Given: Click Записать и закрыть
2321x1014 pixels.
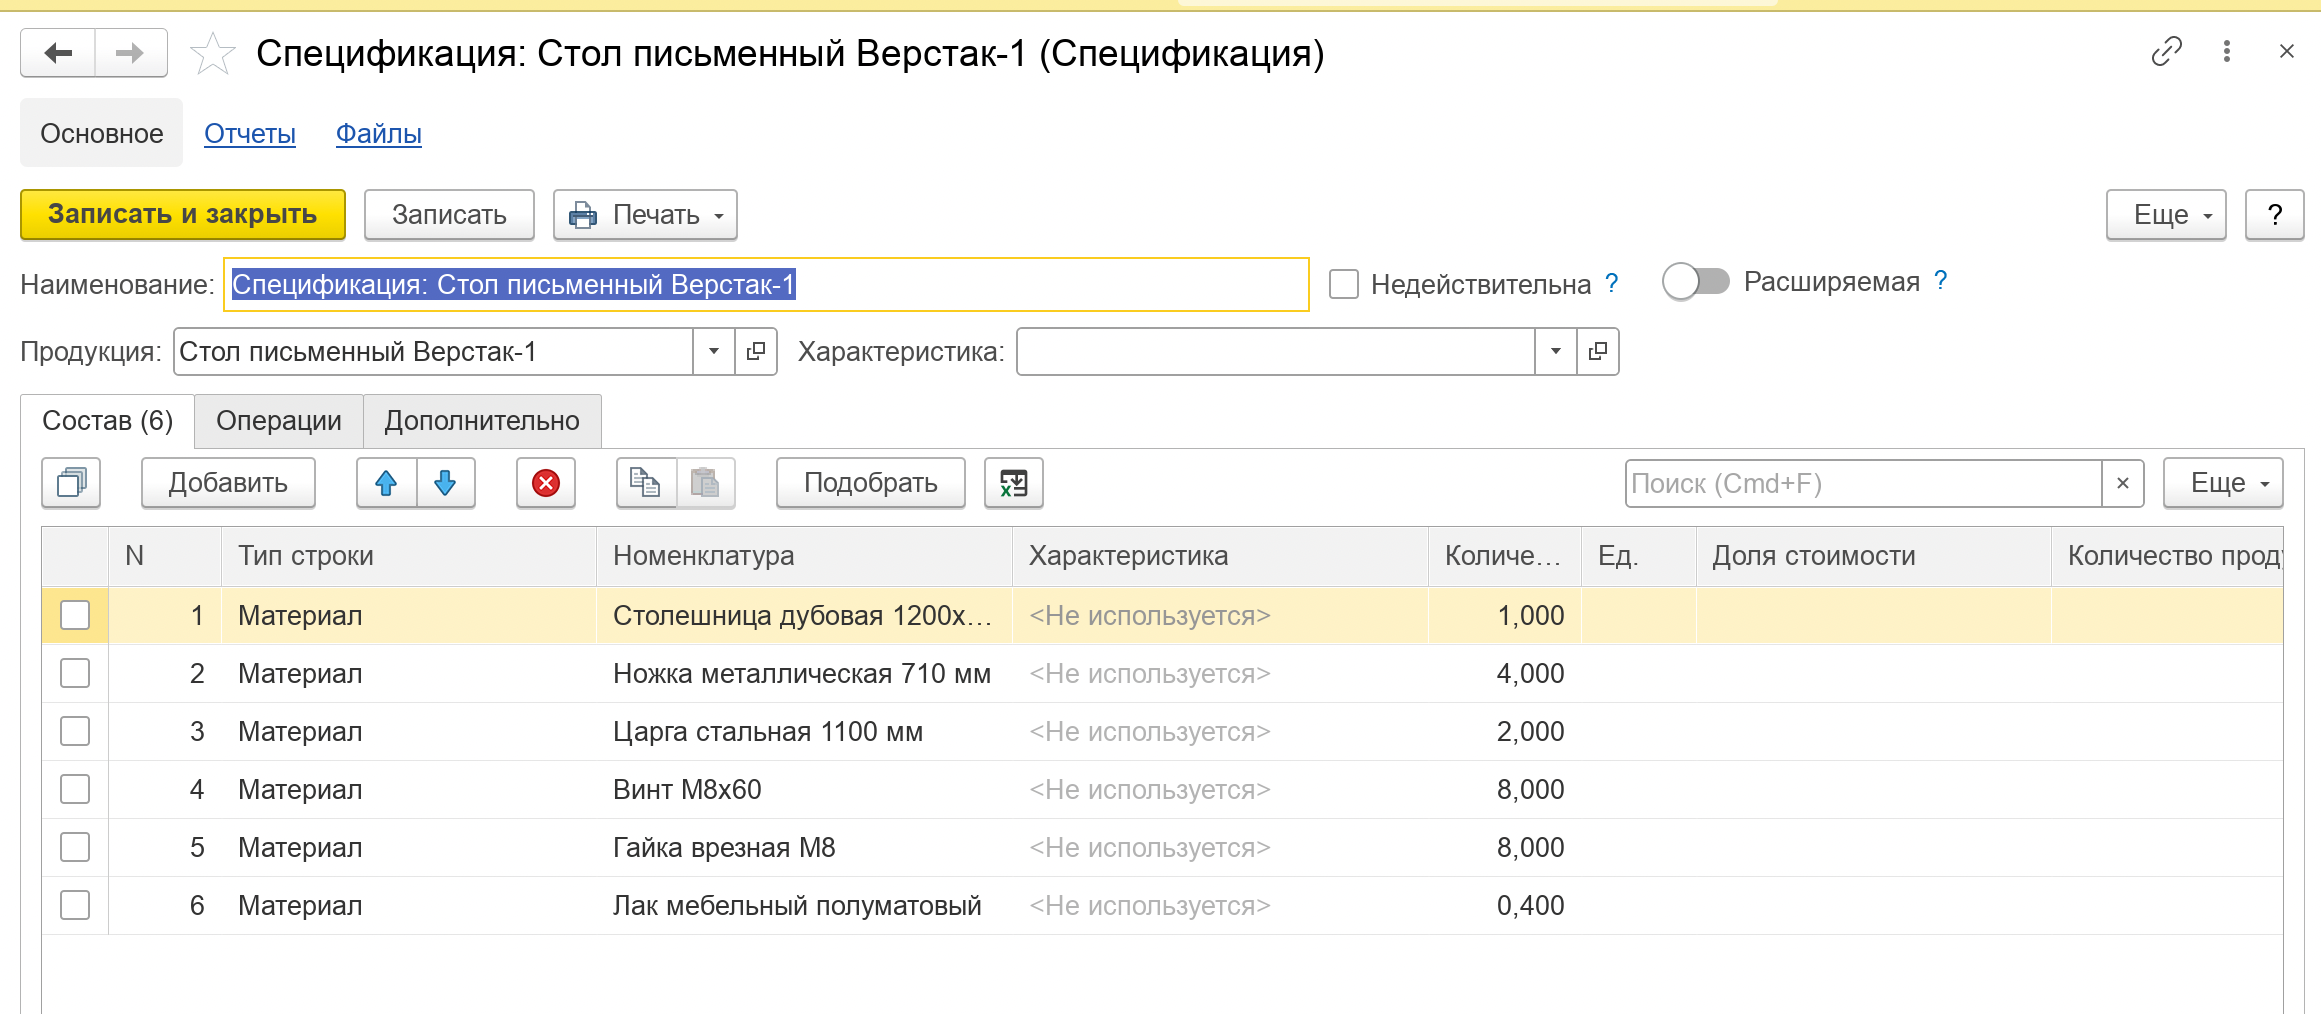Looking at the screenshot, I should 183,214.
